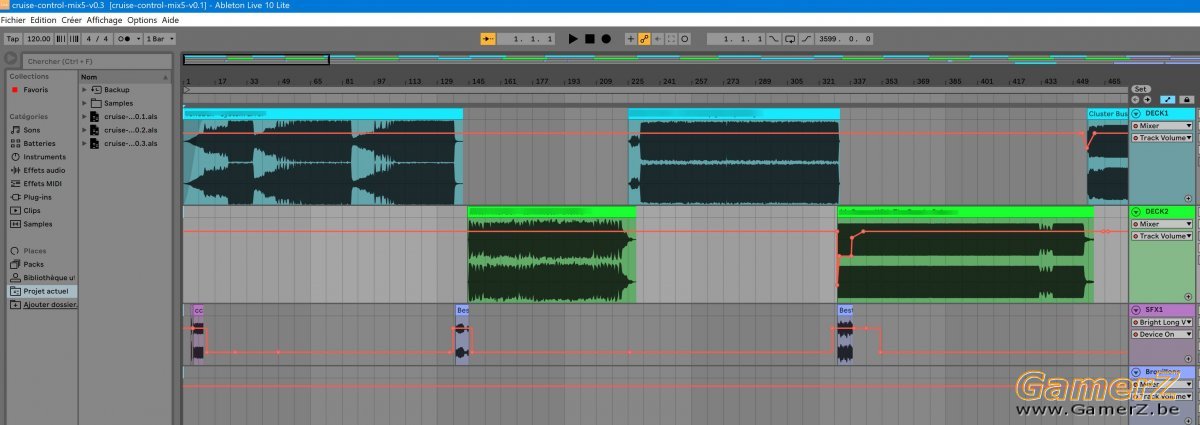Arm the Arrangement Record button

pos(606,39)
